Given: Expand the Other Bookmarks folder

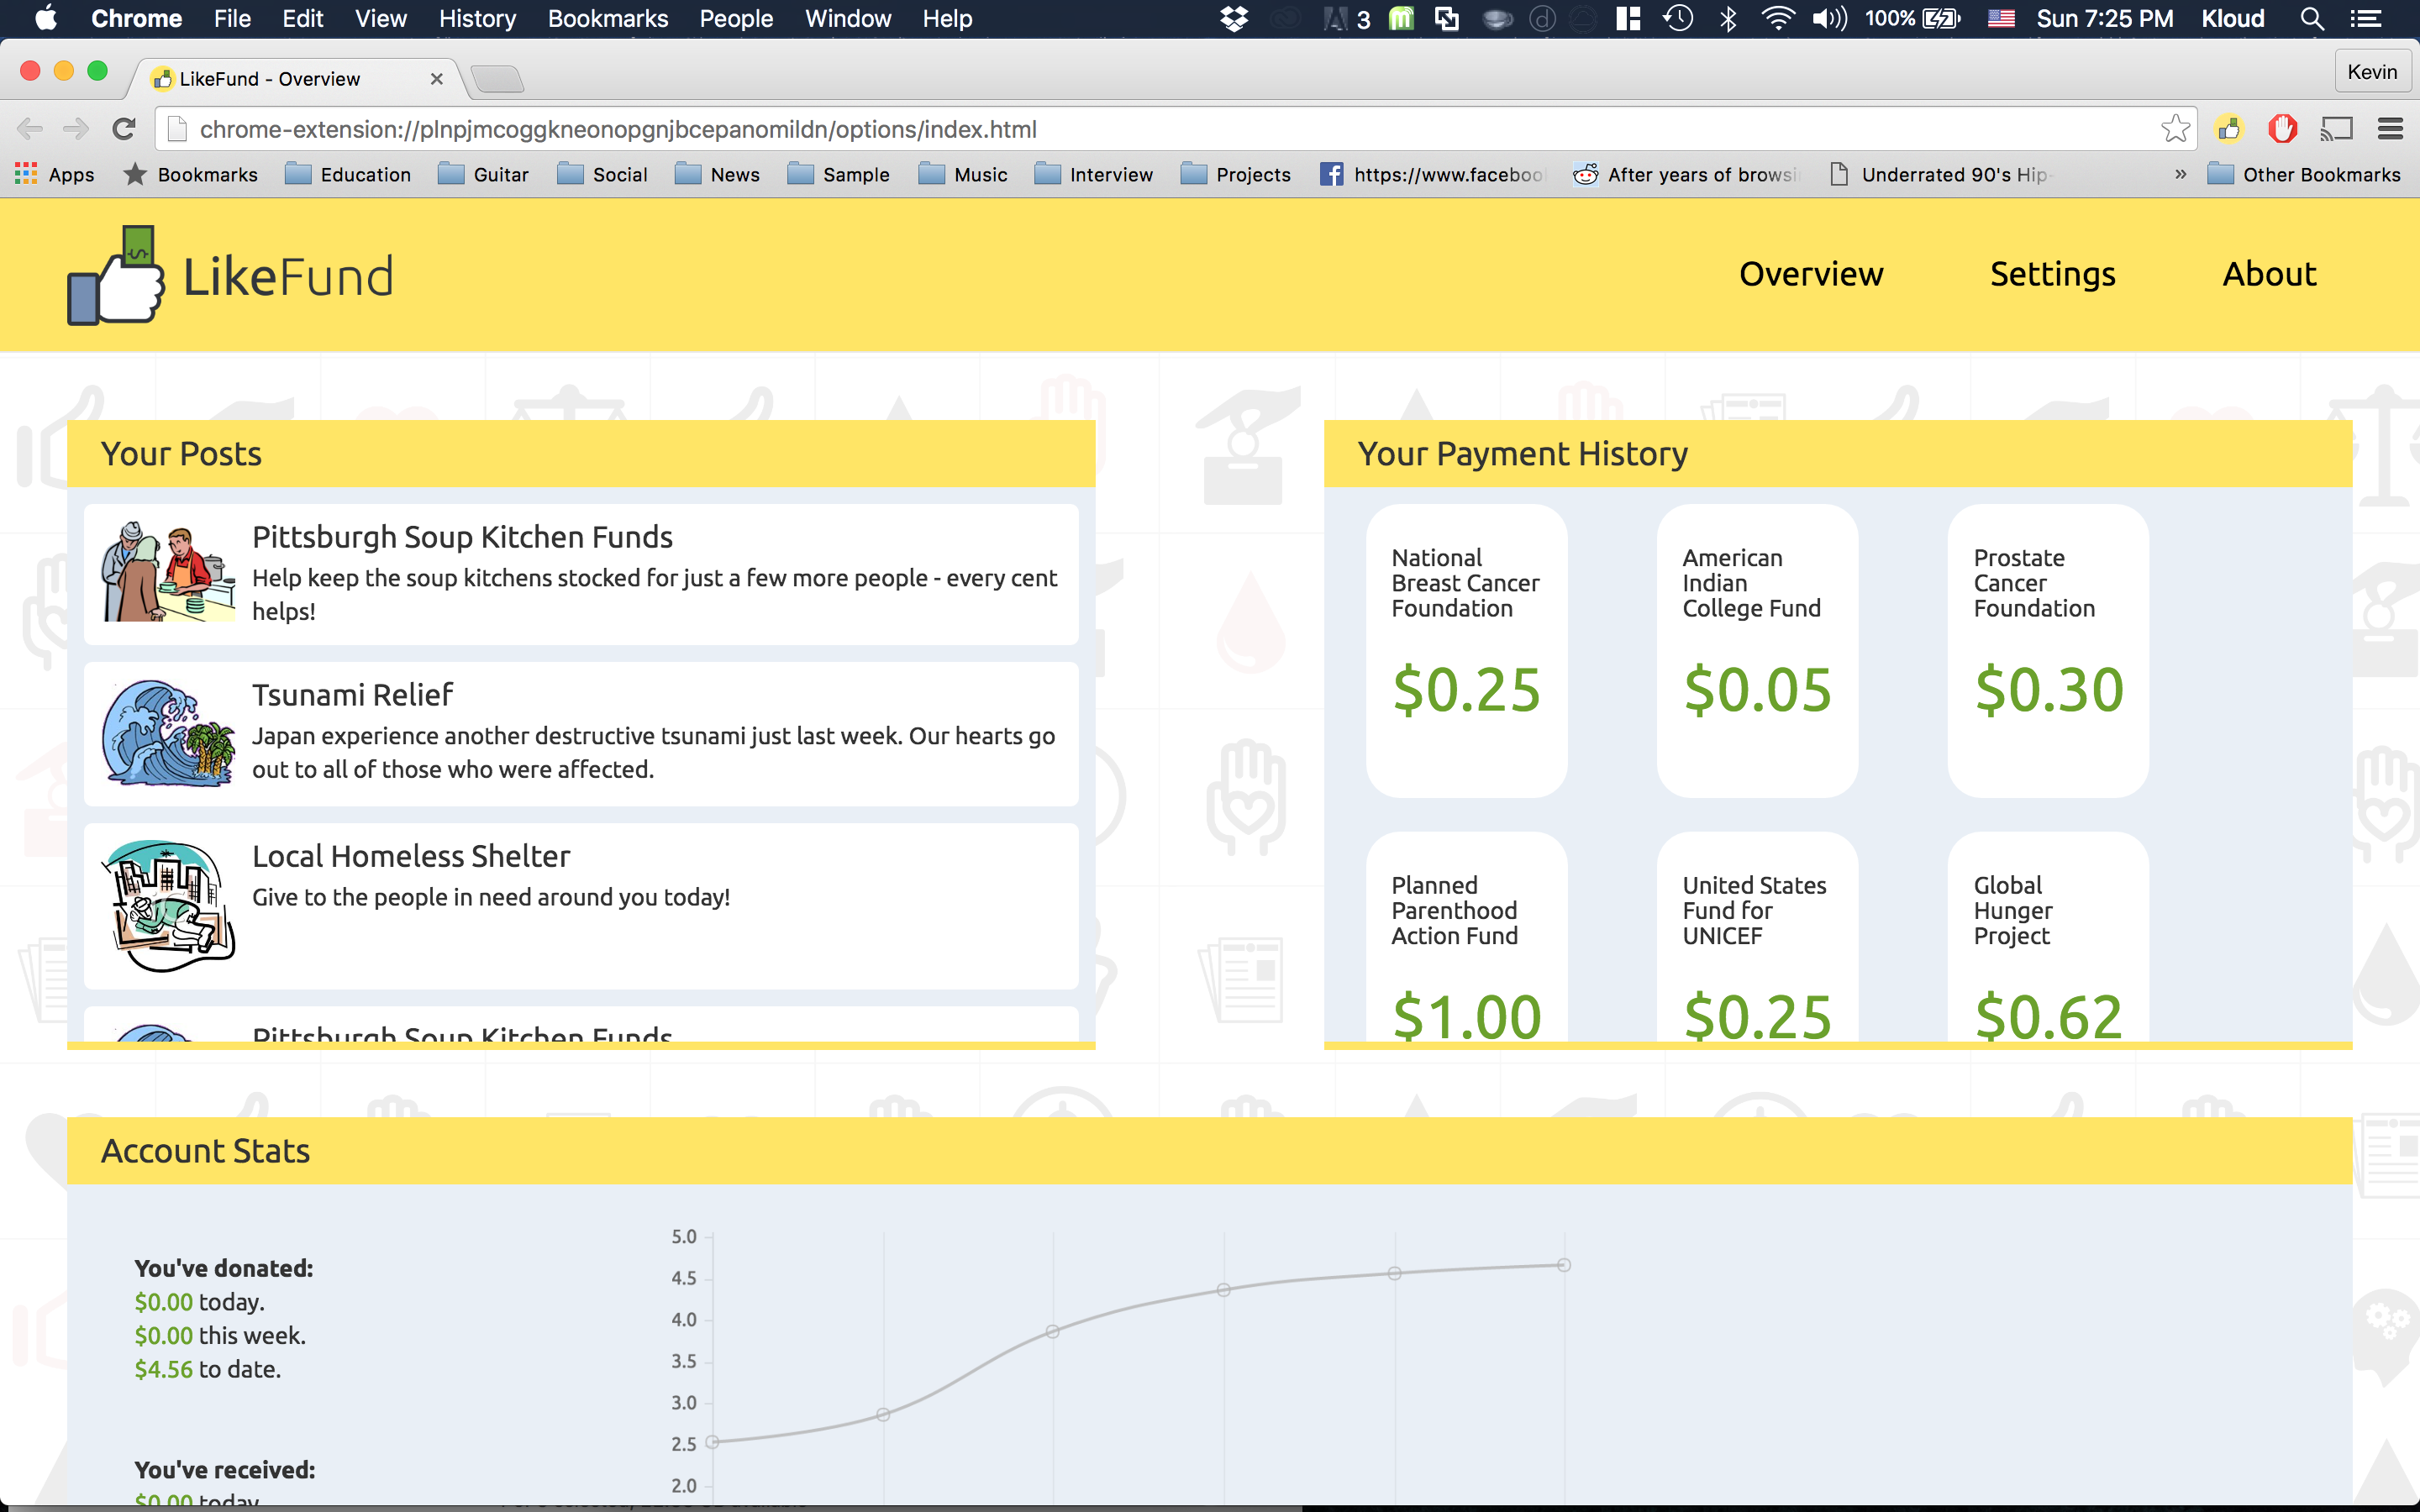Looking at the screenshot, I should pyautogui.click(x=2303, y=175).
